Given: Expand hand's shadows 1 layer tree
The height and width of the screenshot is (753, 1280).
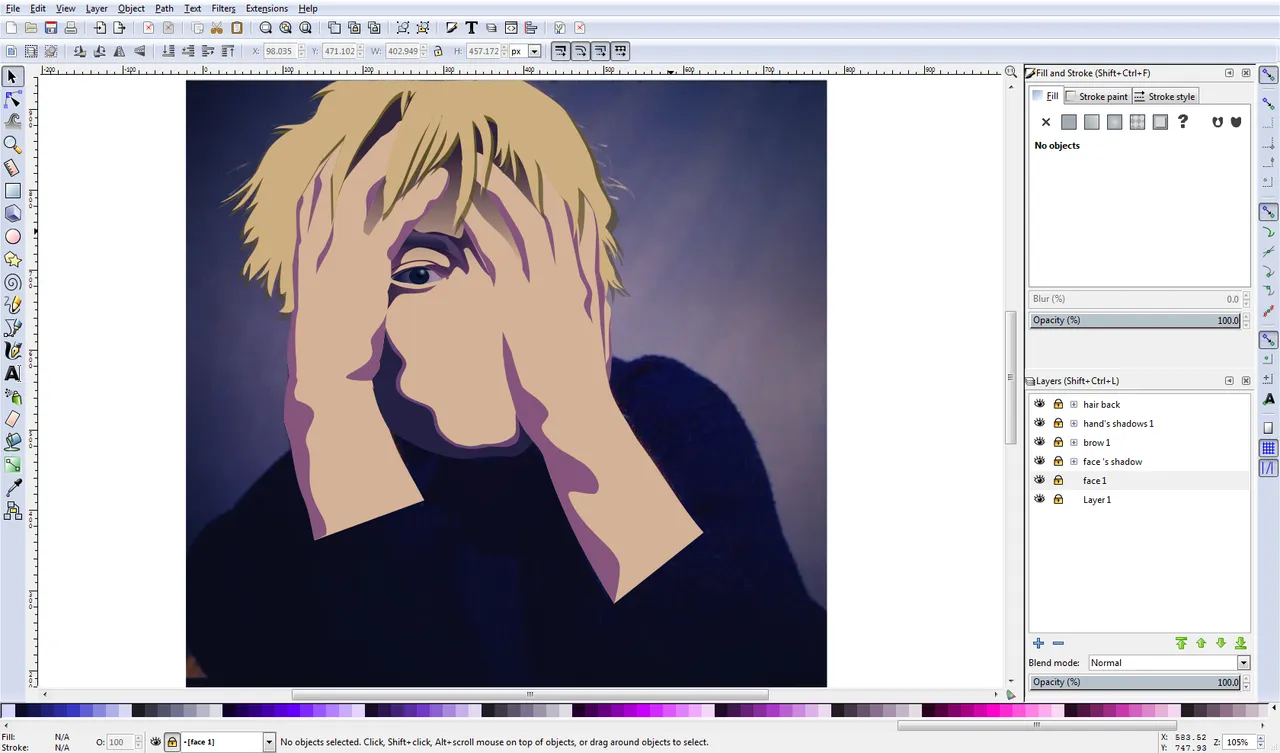Looking at the screenshot, I should pyautogui.click(x=1074, y=423).
